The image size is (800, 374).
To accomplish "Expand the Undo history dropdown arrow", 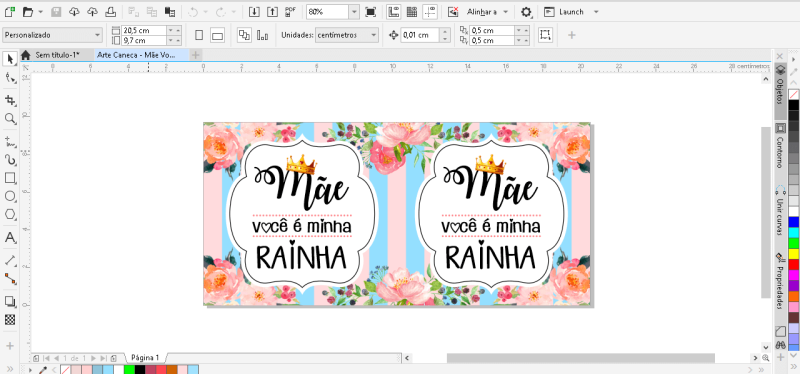I will click(206, 11).
